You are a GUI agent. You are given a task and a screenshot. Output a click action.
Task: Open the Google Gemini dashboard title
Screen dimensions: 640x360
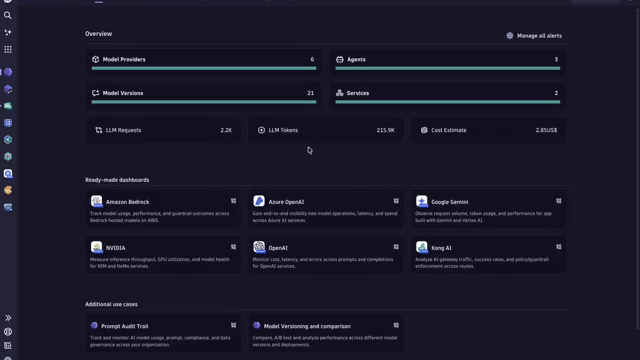click(x=450, y=202)
